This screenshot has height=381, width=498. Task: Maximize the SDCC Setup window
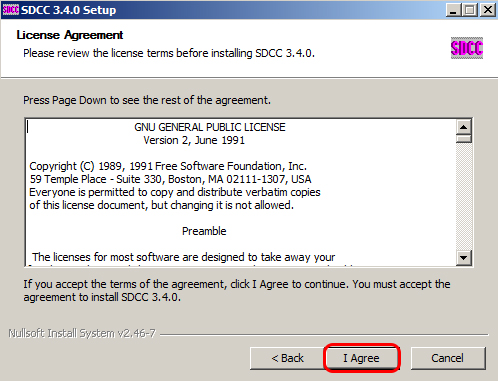[x=470, y=10]
